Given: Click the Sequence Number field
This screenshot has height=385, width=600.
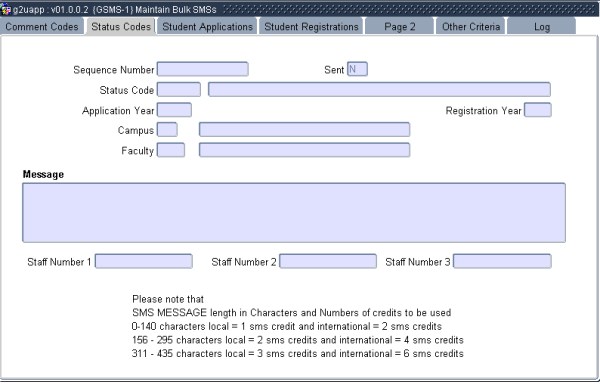Looking at the screenshot, I should pos(203,69).
